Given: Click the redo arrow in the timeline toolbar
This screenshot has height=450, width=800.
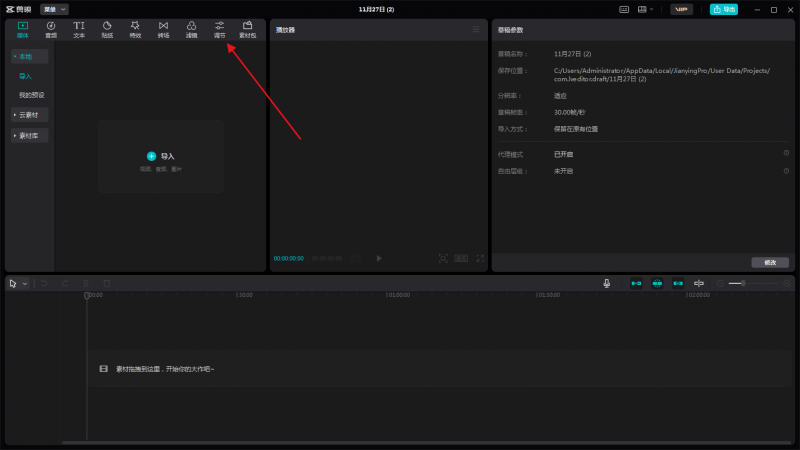Looking at the screenshot, I should pos(65,283).
